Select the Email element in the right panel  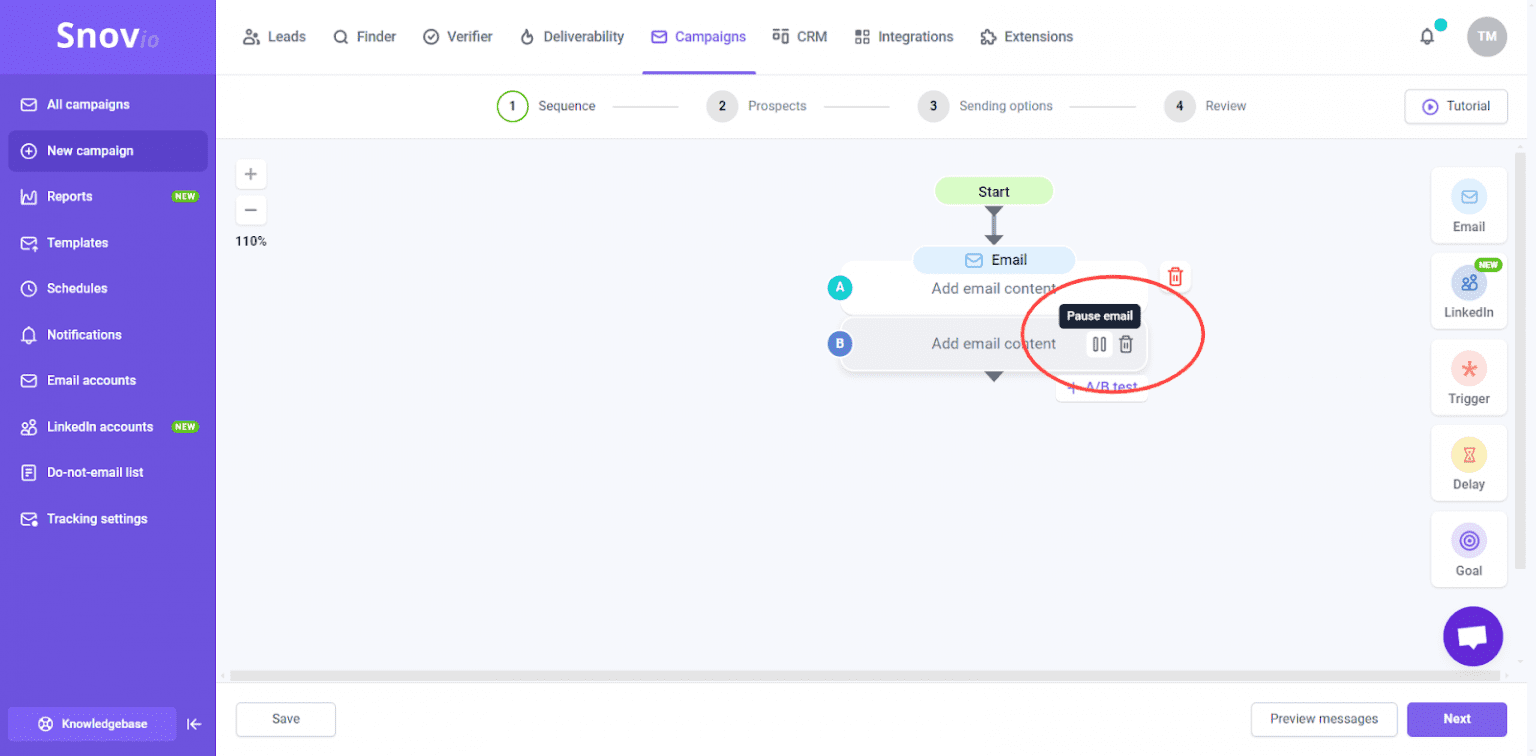(1468, 205)
